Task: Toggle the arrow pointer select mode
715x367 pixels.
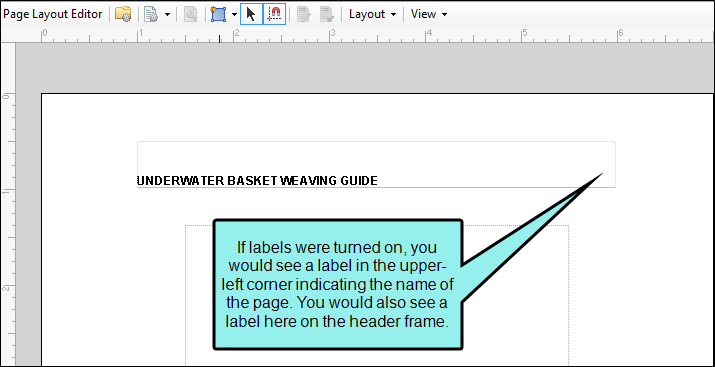Action: (x=251, y=14)
